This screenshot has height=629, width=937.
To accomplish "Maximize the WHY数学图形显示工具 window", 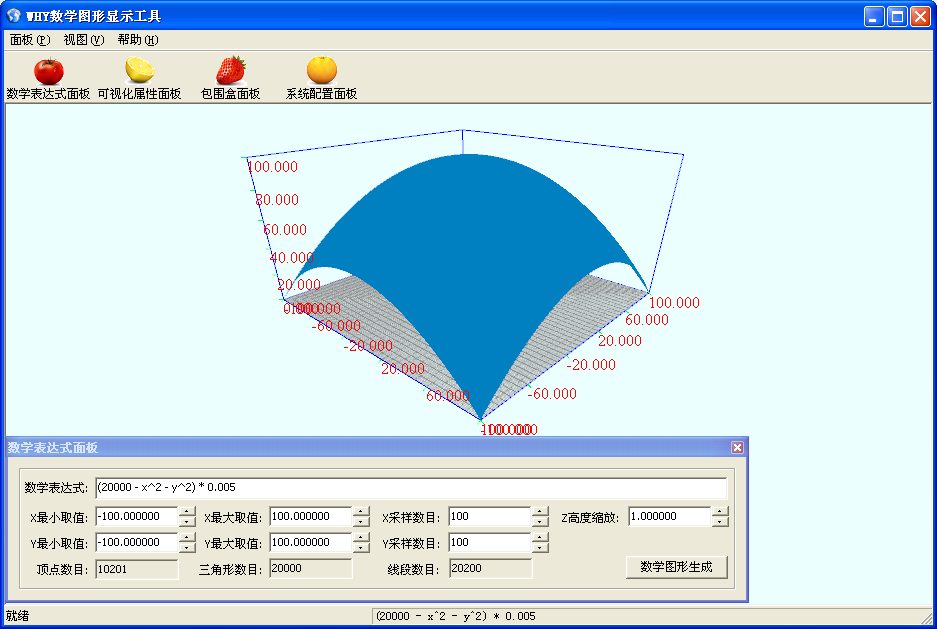I will [897, 16].
